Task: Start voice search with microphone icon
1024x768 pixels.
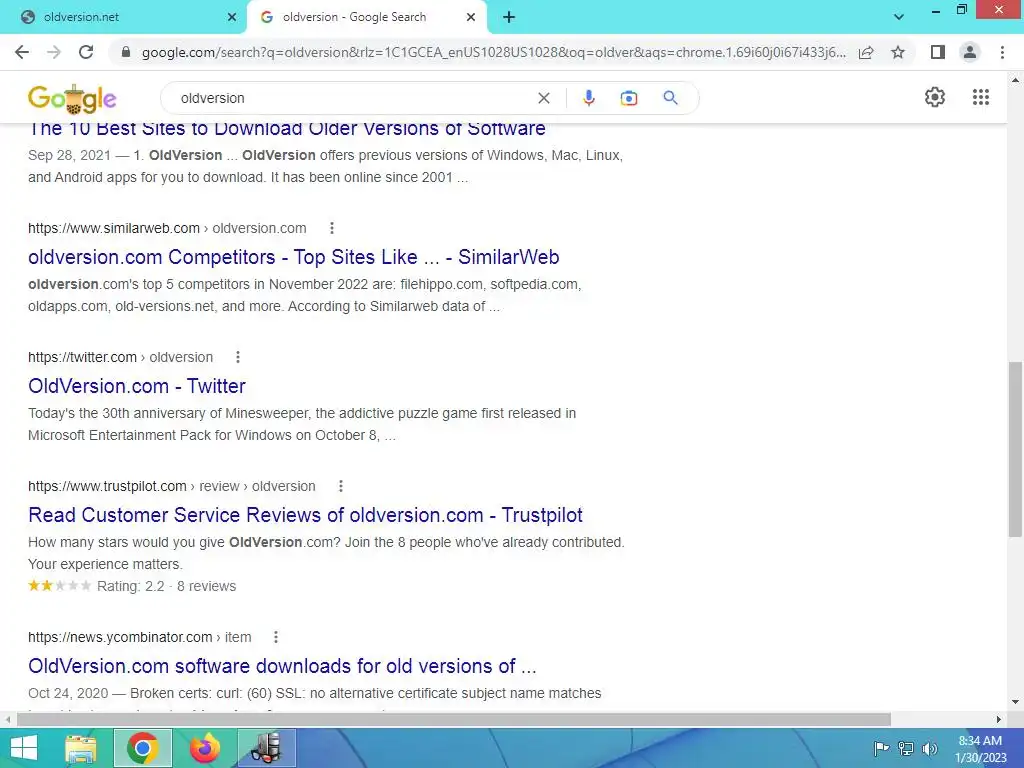Action: (588, 98)
